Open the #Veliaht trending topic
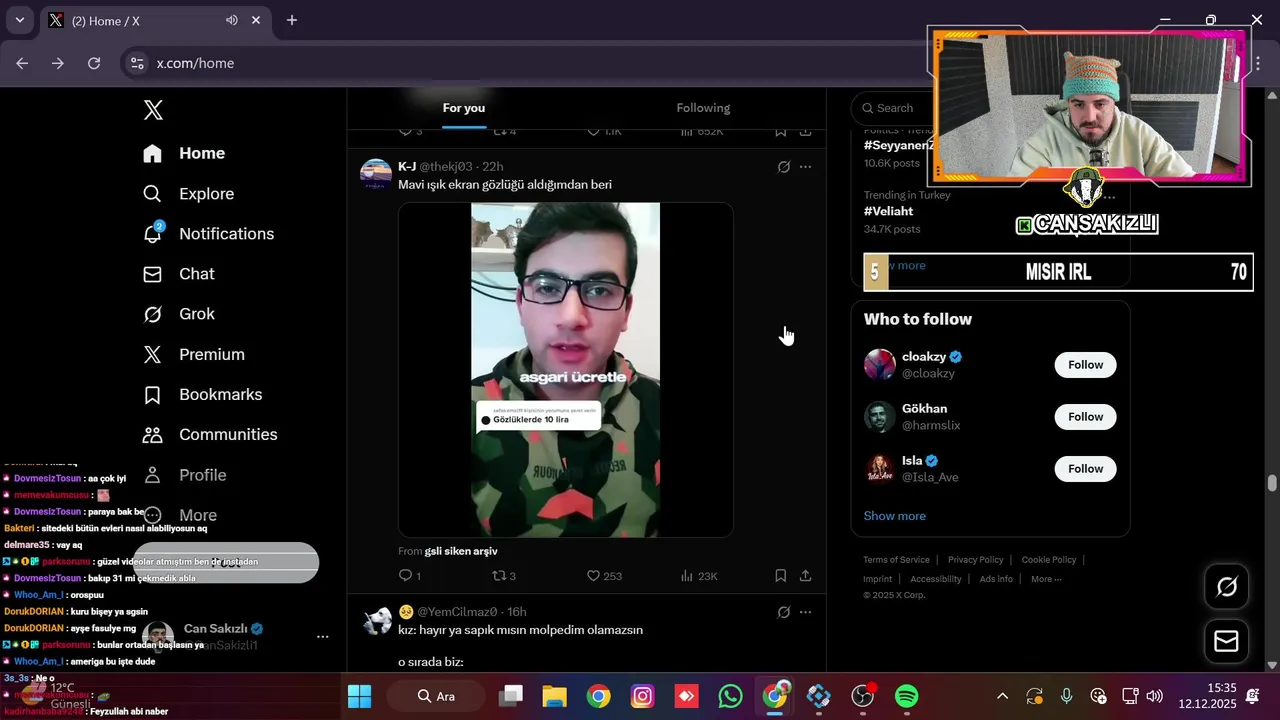The width and height of the screenshot is (1280, 720). [888, 212]
